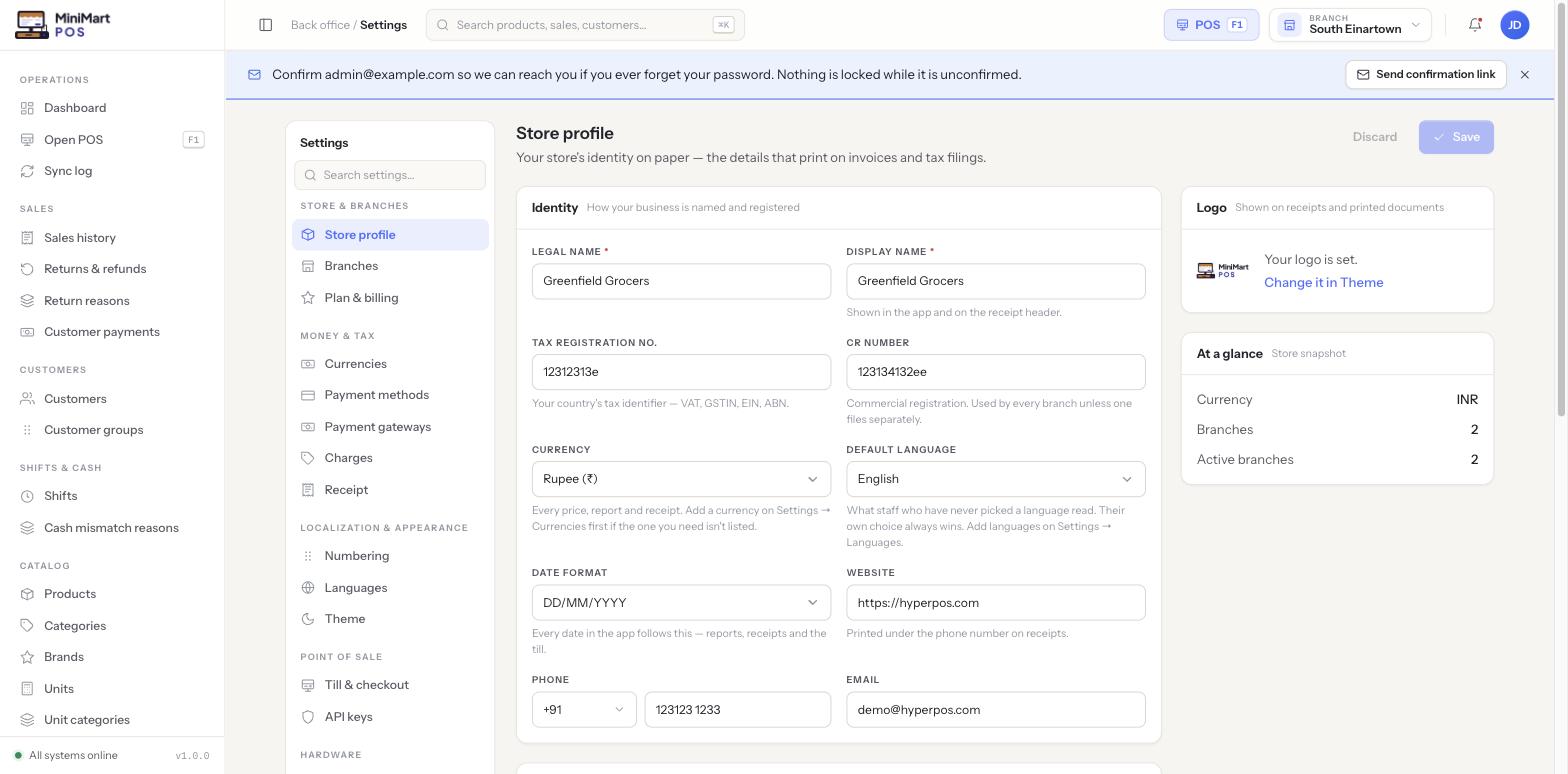Click the Website input field
This screenshot has width=1568, height=774.
(x=995, y=603)
